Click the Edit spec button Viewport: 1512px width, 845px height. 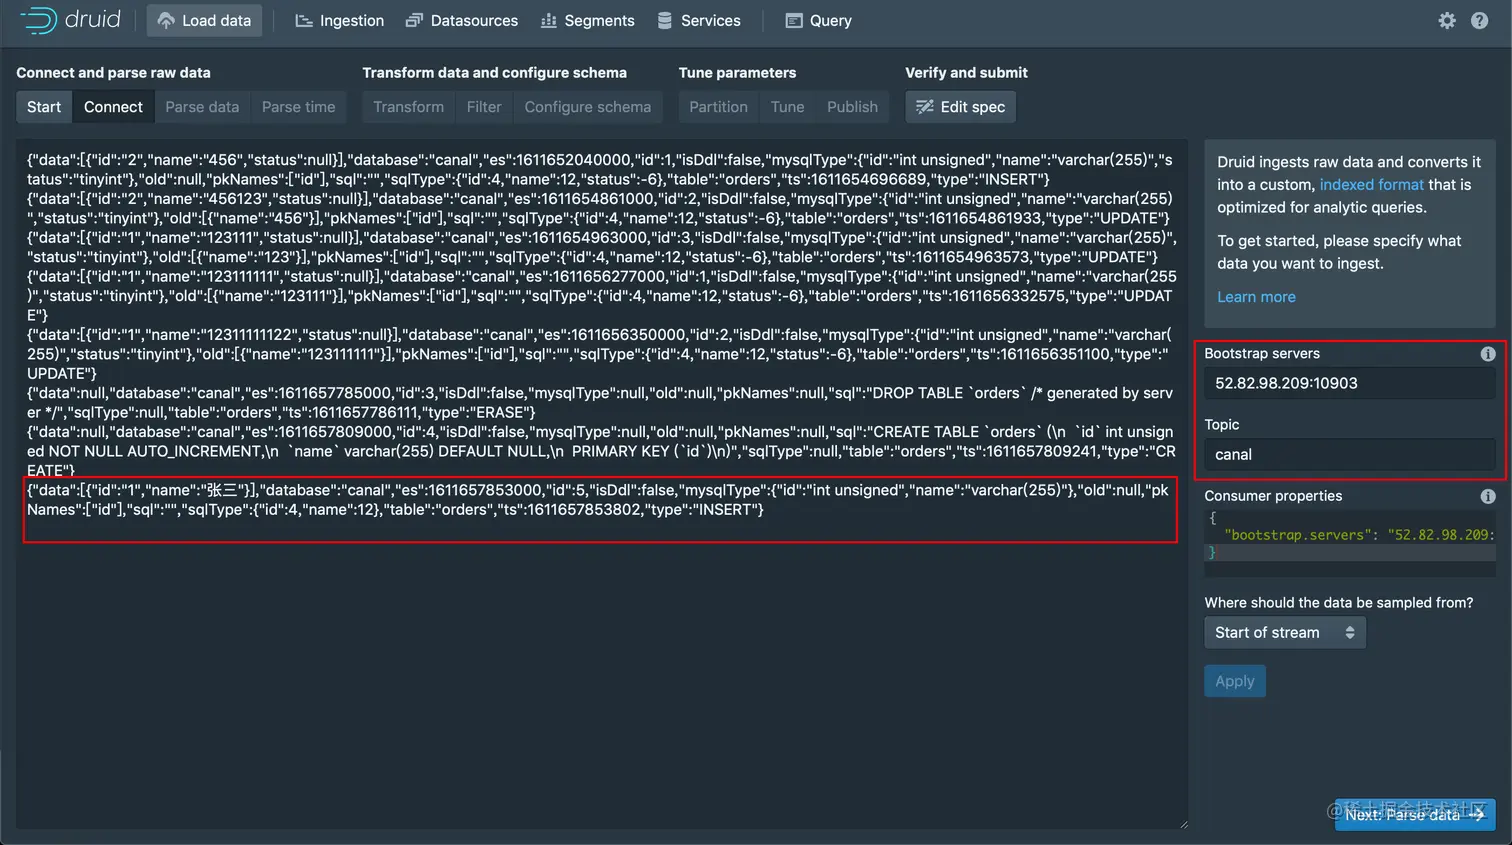(960, 107)
